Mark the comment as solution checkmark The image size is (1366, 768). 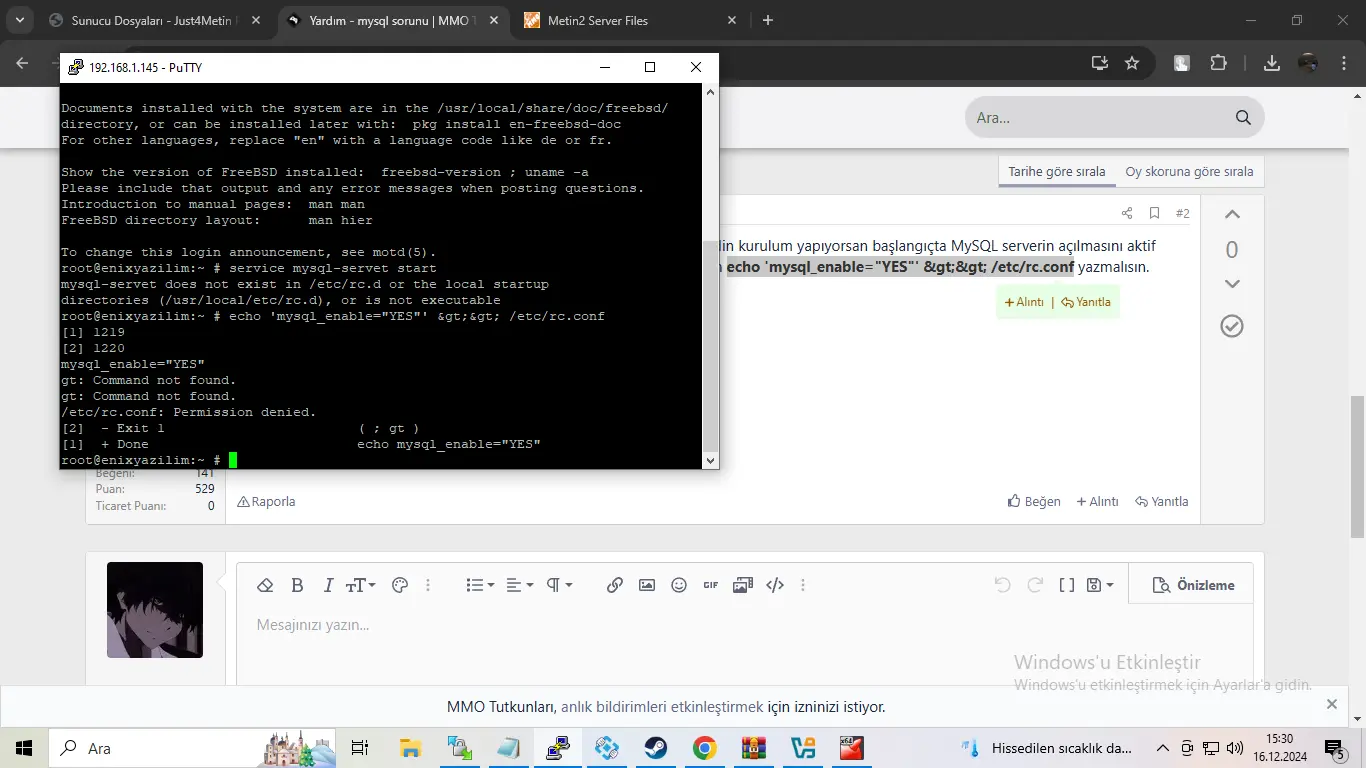(x=1232, y=325)
